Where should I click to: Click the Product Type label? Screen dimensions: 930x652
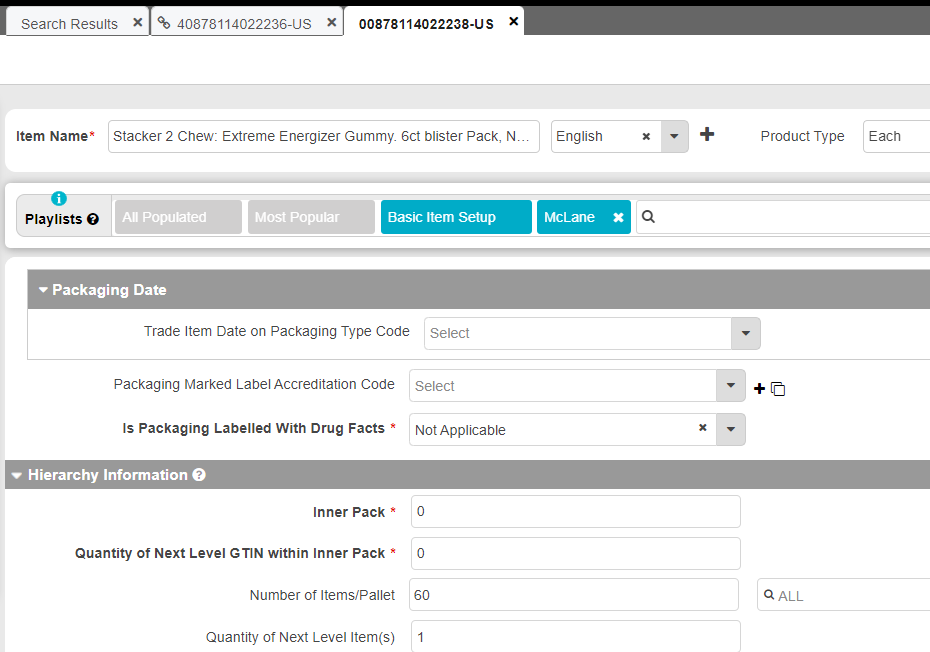(802, 136)
